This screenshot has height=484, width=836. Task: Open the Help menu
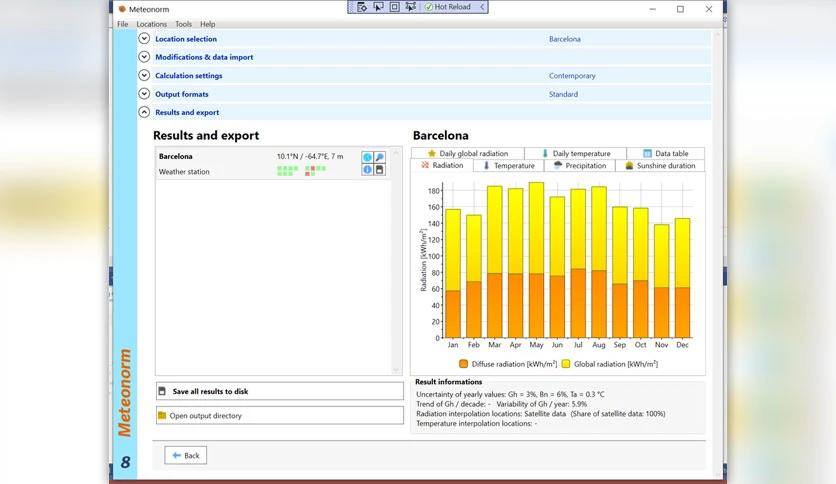207,24
